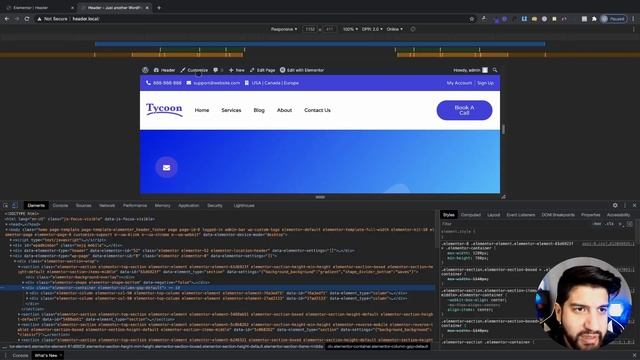The image size is (640, 360).
Task: Open the Console drawer tab at bottom
Action: click(x=20, y=356)
